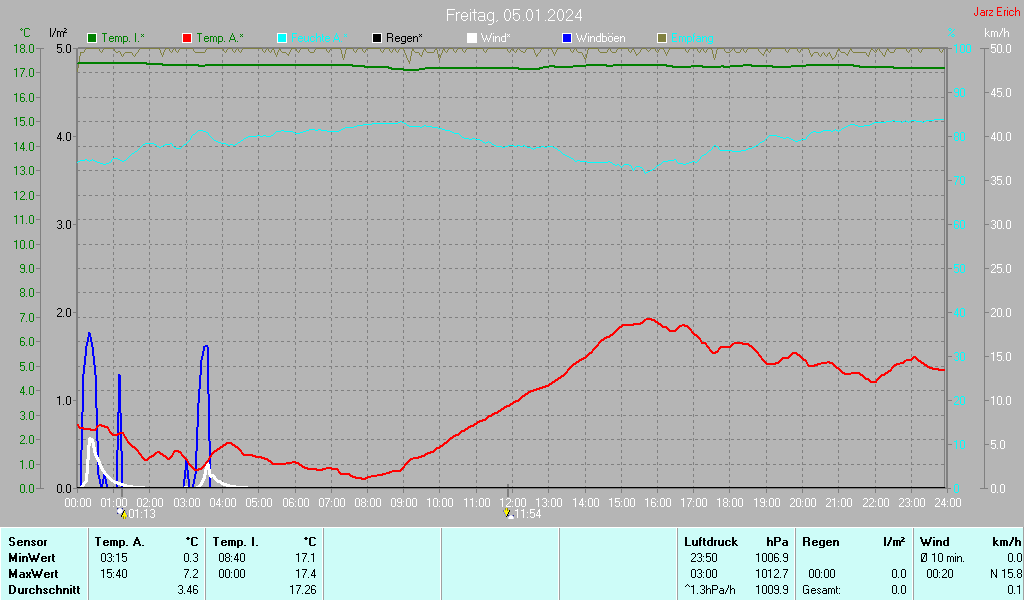Click the cyan humidity legend swatch

[282, 38]
